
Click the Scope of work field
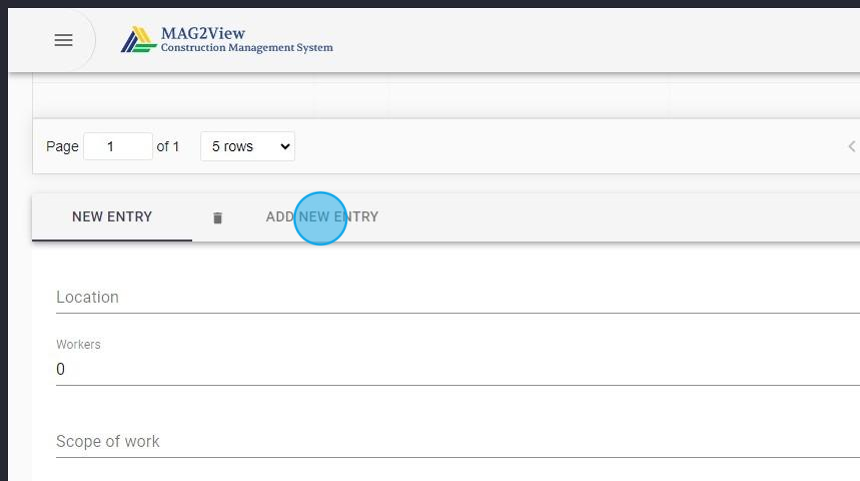click(x=458, y=442)
